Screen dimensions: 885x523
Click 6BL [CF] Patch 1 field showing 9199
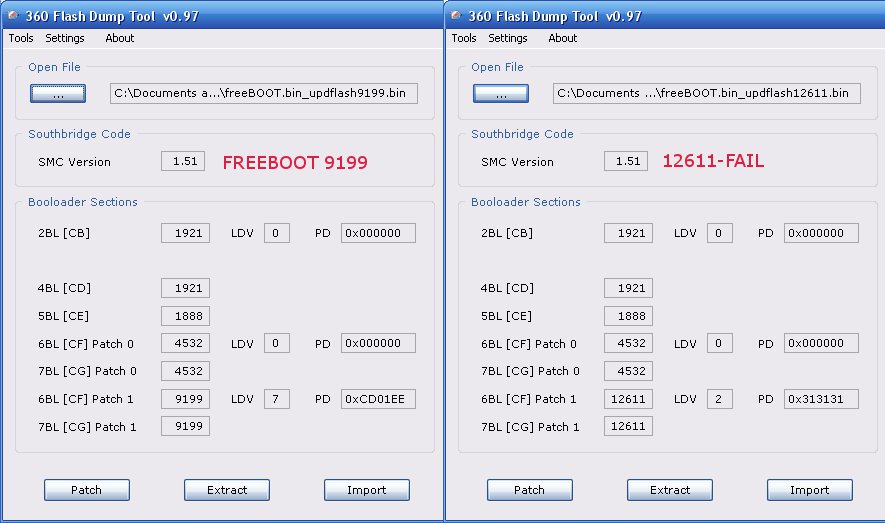click(x=185, y=399)
